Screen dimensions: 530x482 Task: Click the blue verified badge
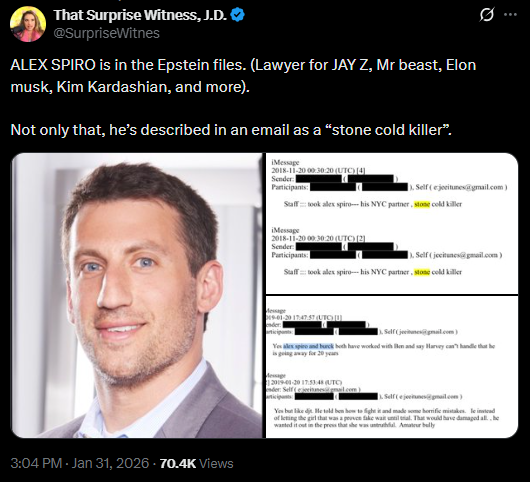coord(237,15)
